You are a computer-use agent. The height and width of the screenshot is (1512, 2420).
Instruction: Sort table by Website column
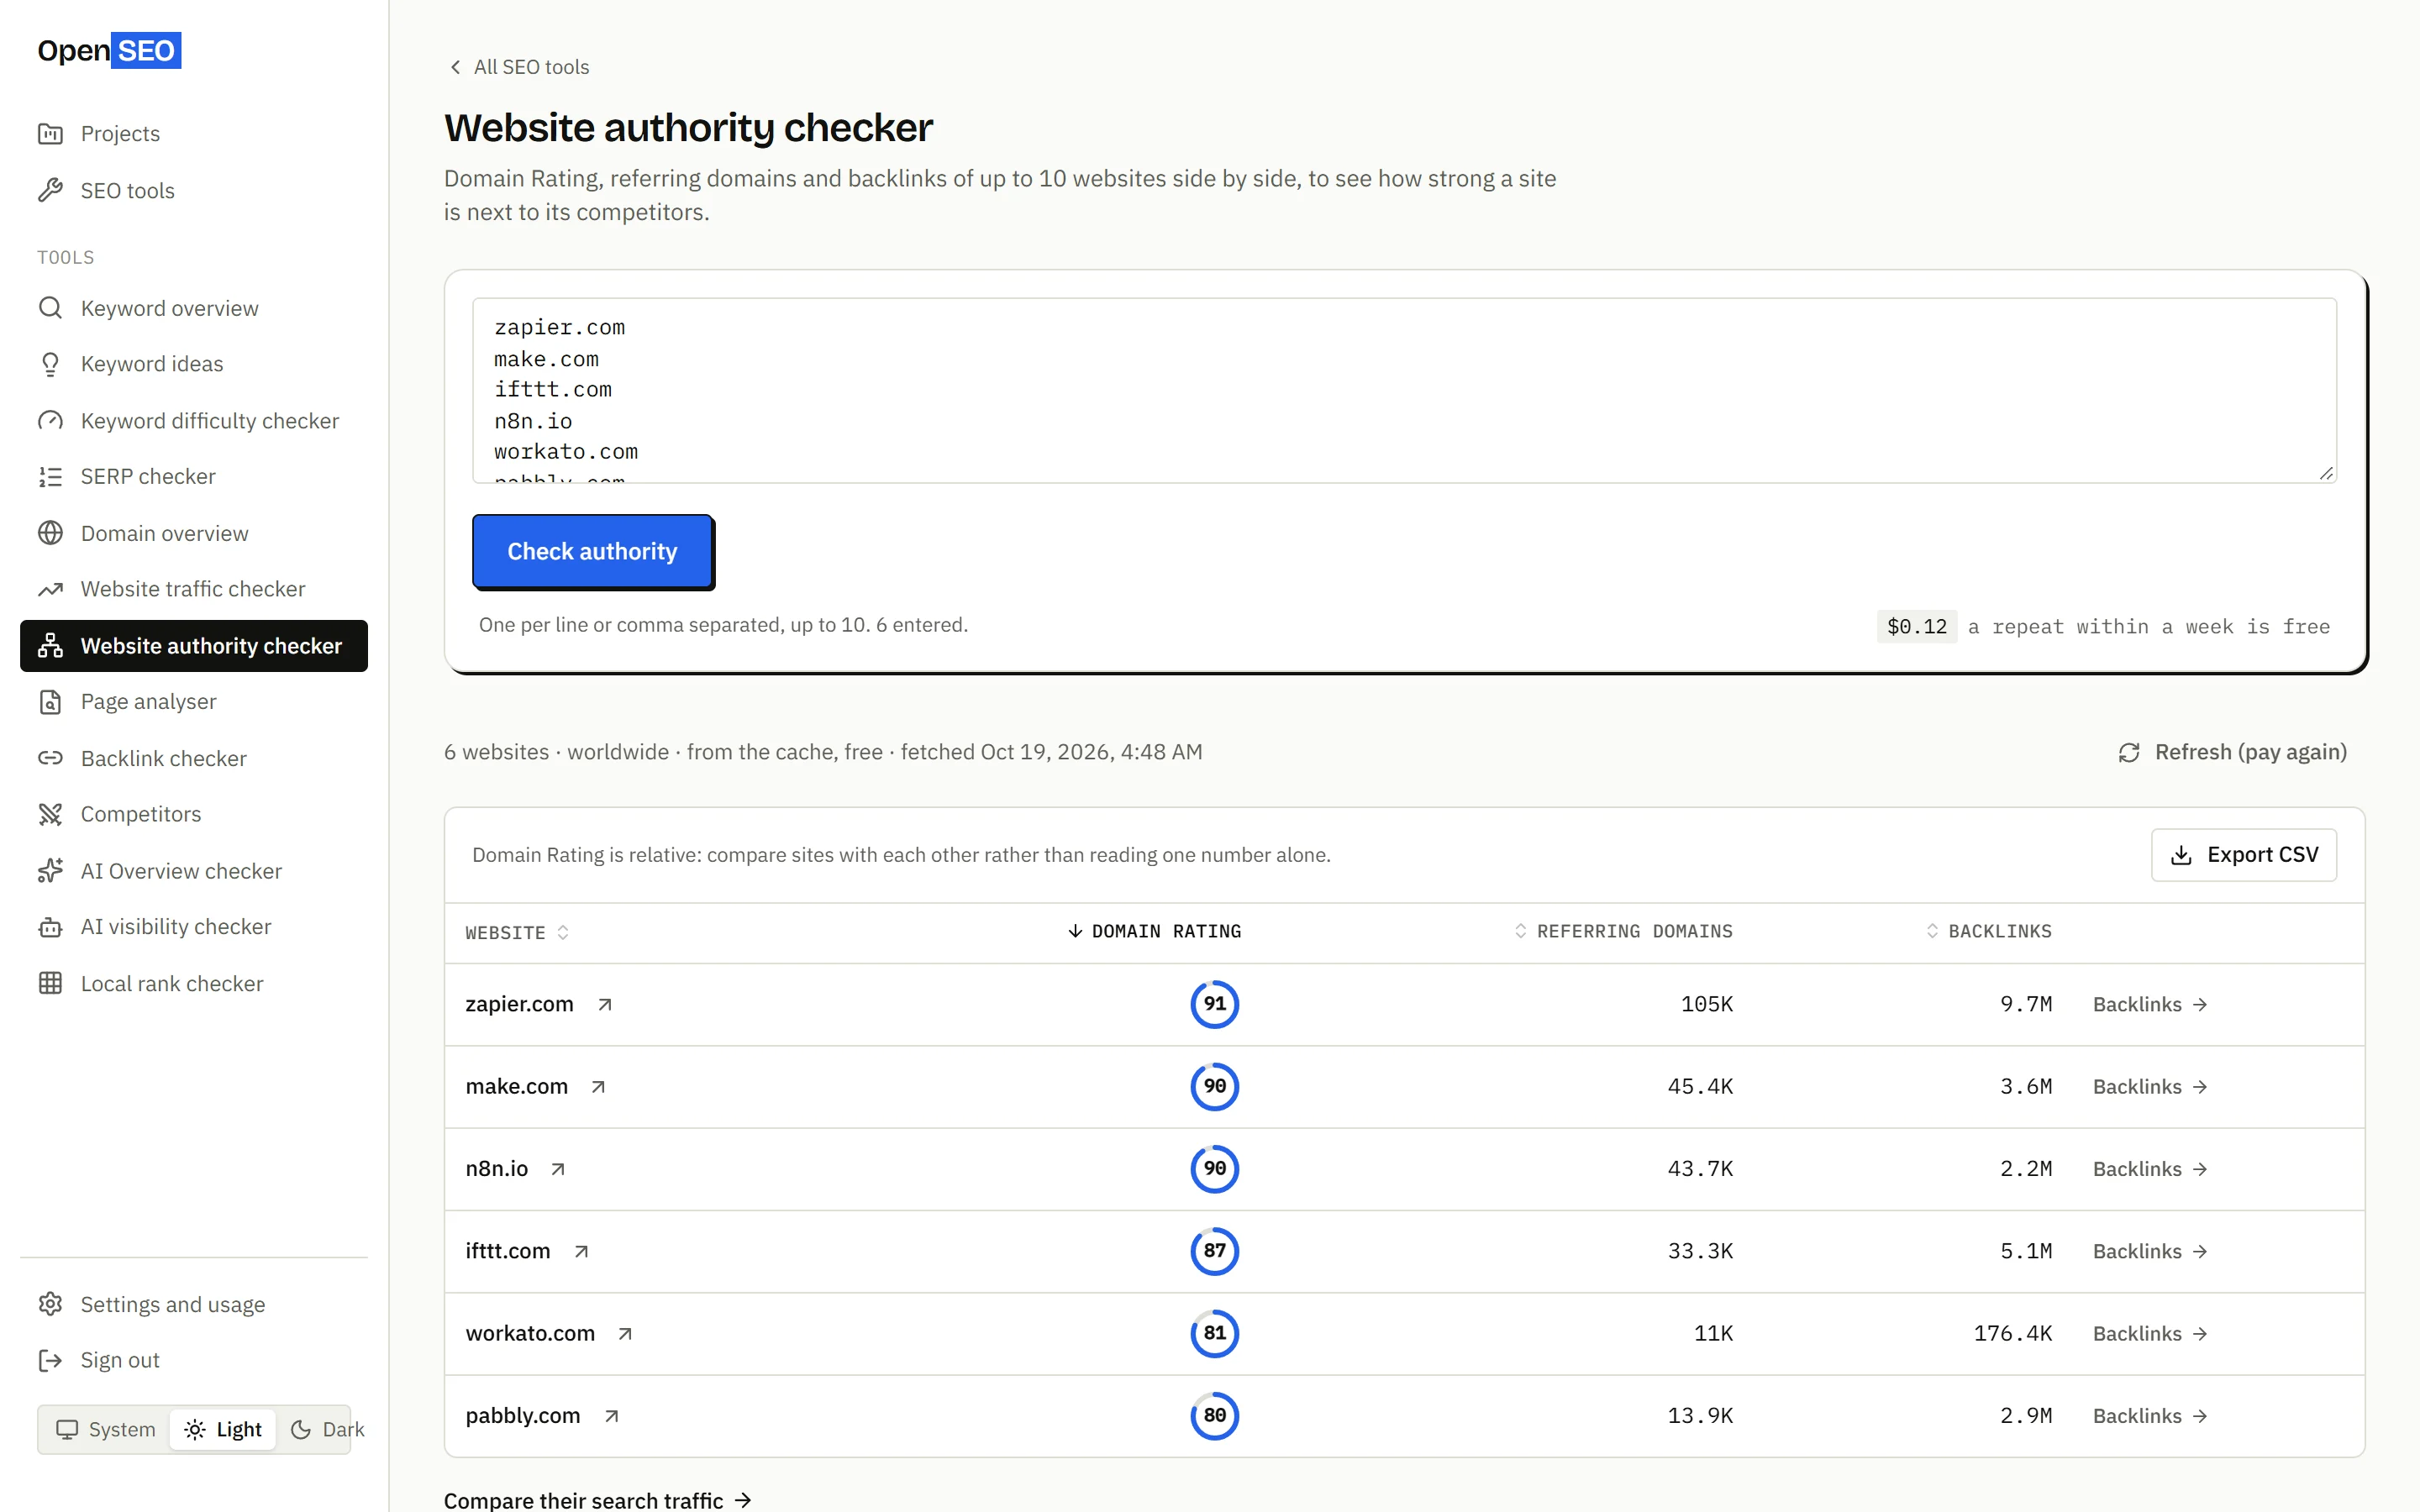tap(517, 932)
